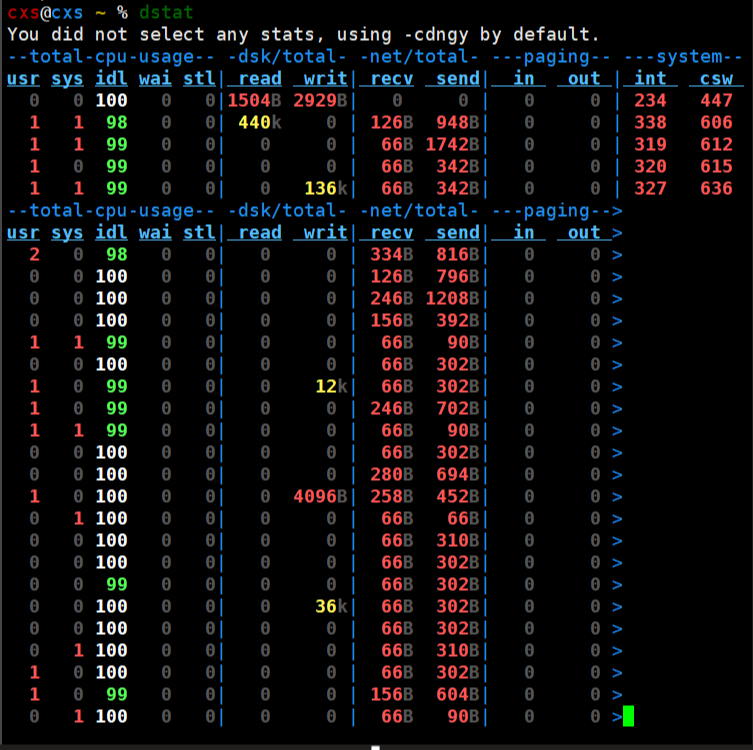Select the '2929B' disk write value
The image size is (753, 750).
click(320, 100)
